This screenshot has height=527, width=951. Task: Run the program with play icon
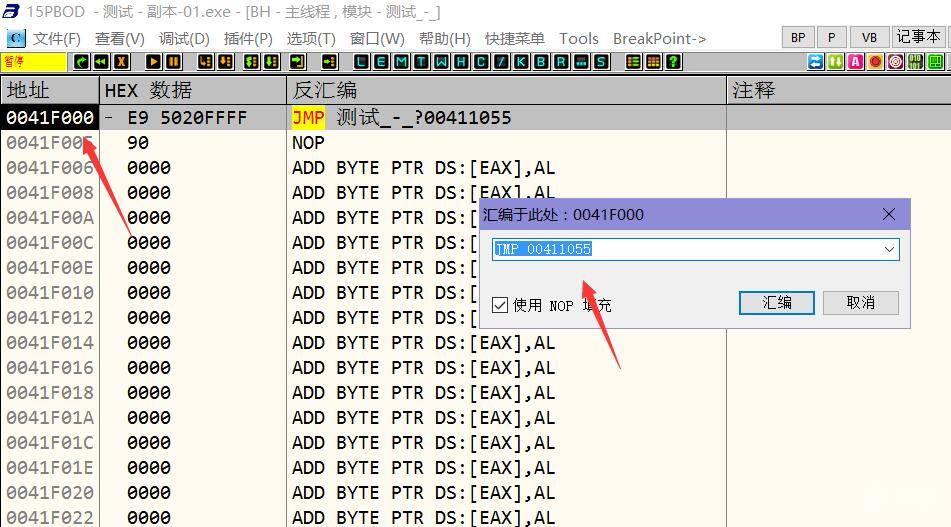[x=154, y=62]
